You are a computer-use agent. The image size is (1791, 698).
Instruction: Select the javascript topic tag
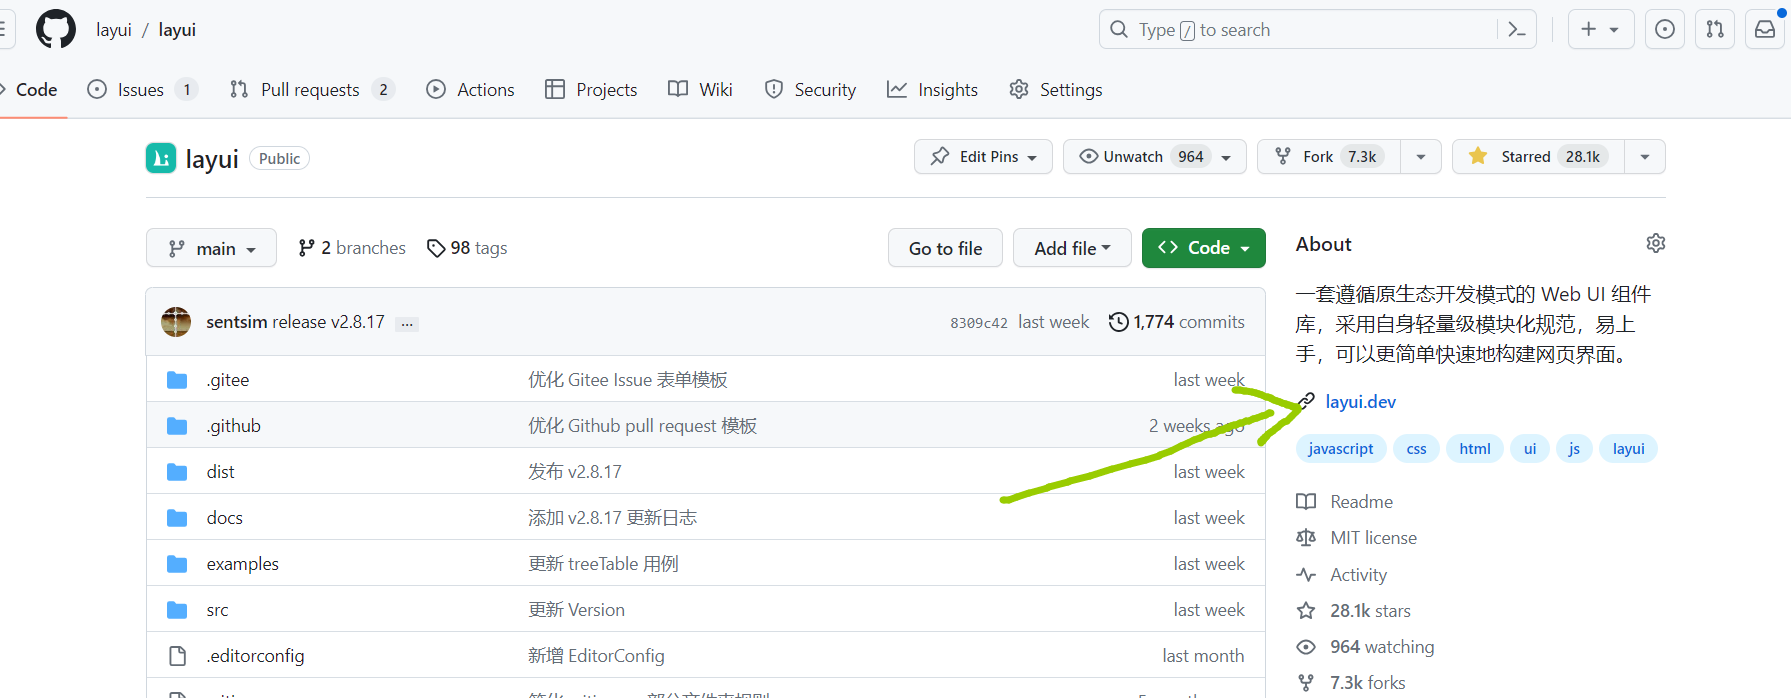coord(1341,449)
